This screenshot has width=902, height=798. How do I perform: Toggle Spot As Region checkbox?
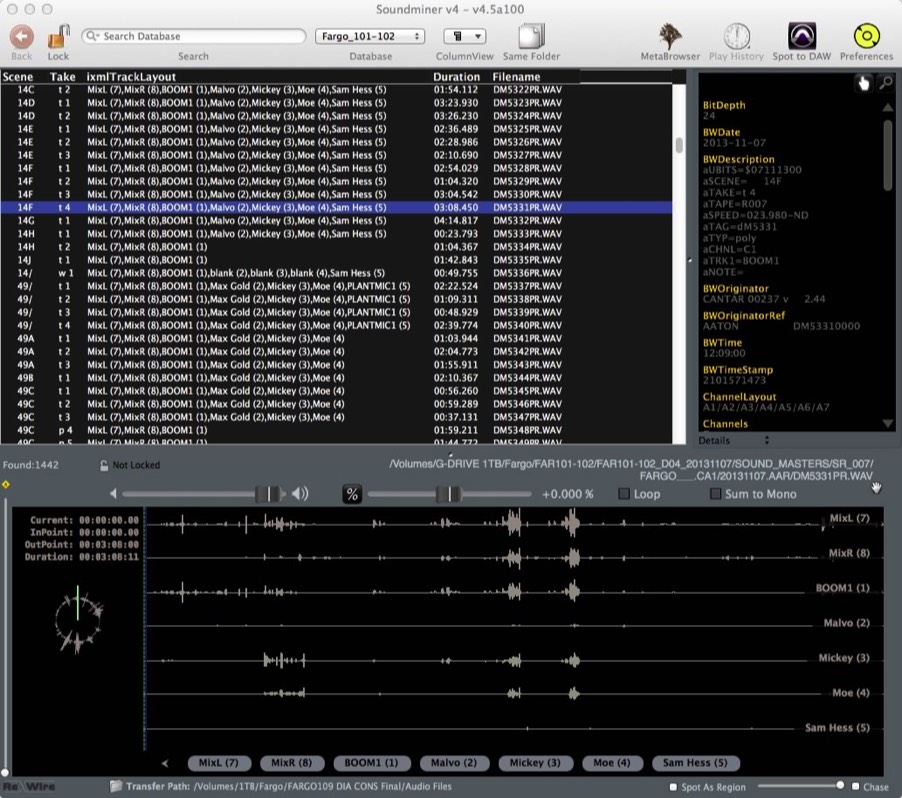(673, 786)
